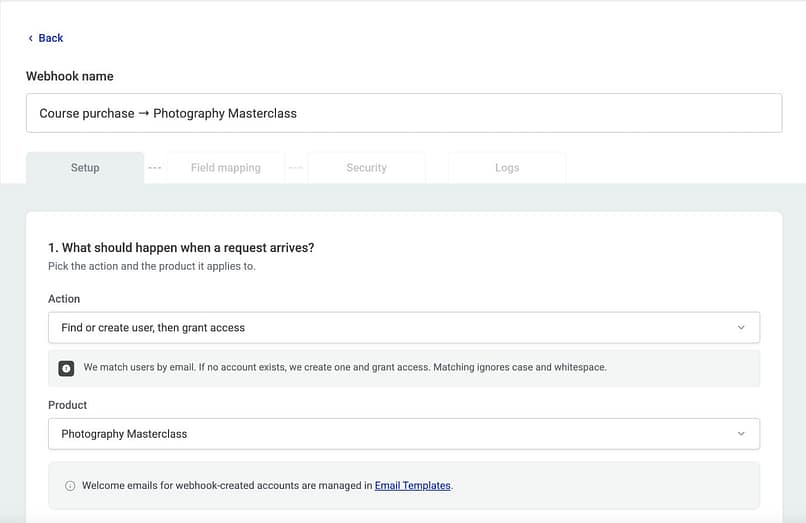Click the 'We match users by email' note text
This screenshot has width=806, height=523.
pos(345,367)
